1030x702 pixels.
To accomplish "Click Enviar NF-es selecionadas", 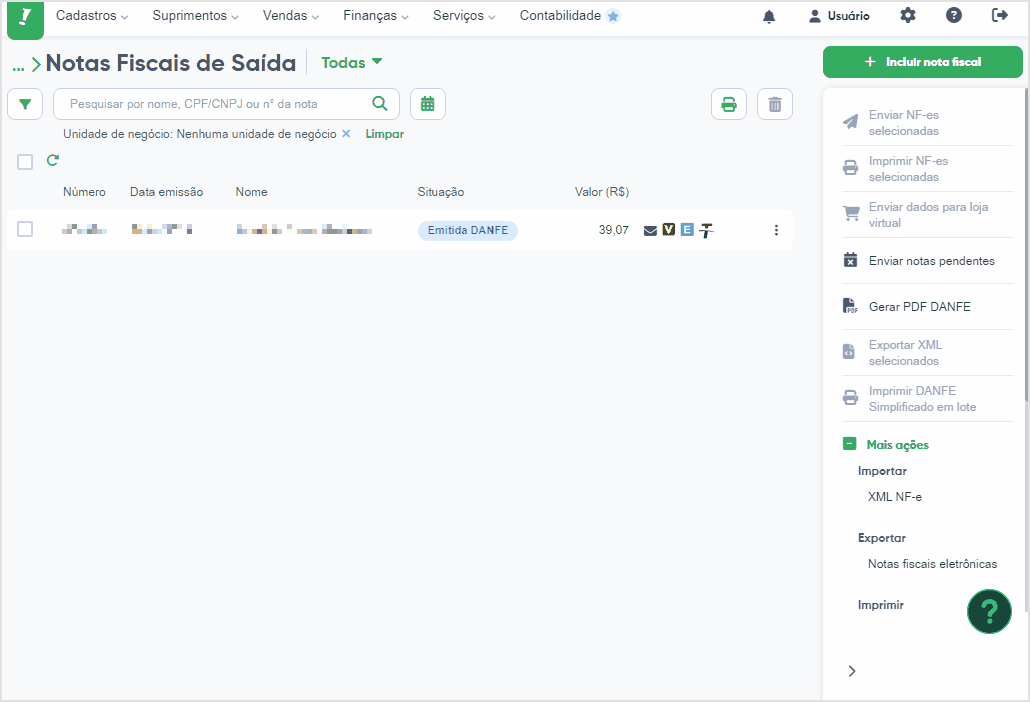I will click(927, 123).
